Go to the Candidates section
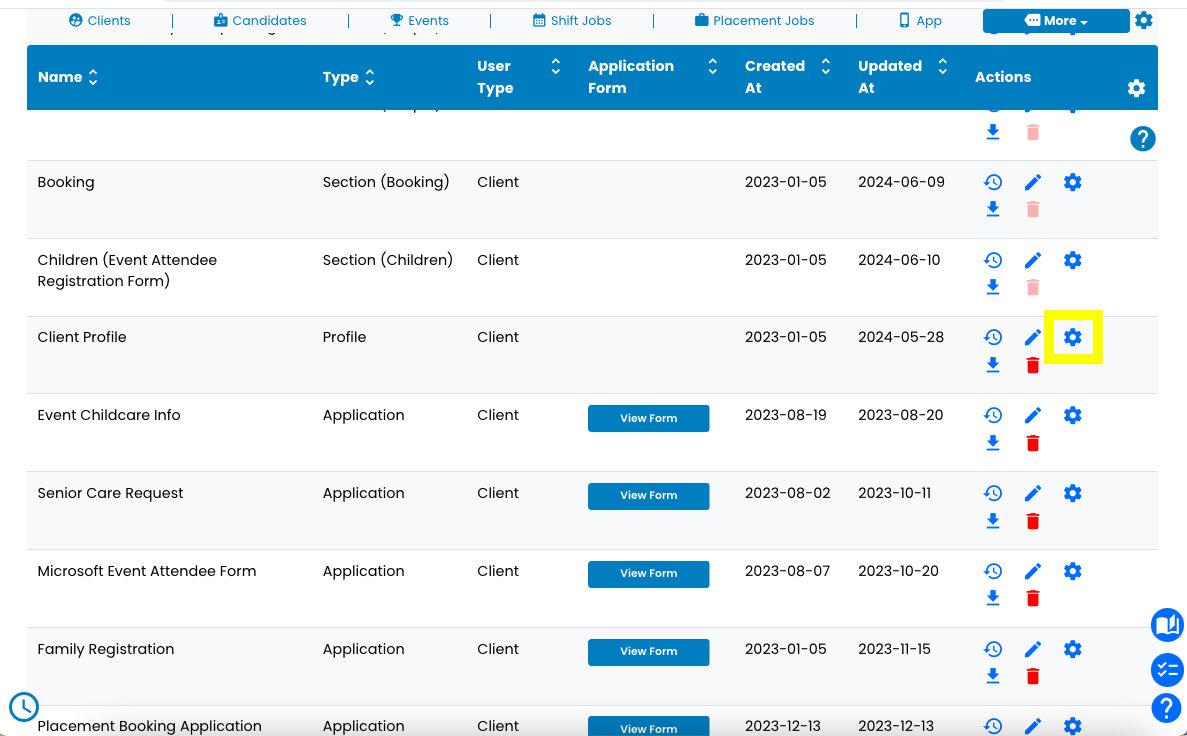This screenshot has width=1187, height=736. click(260, 20)
